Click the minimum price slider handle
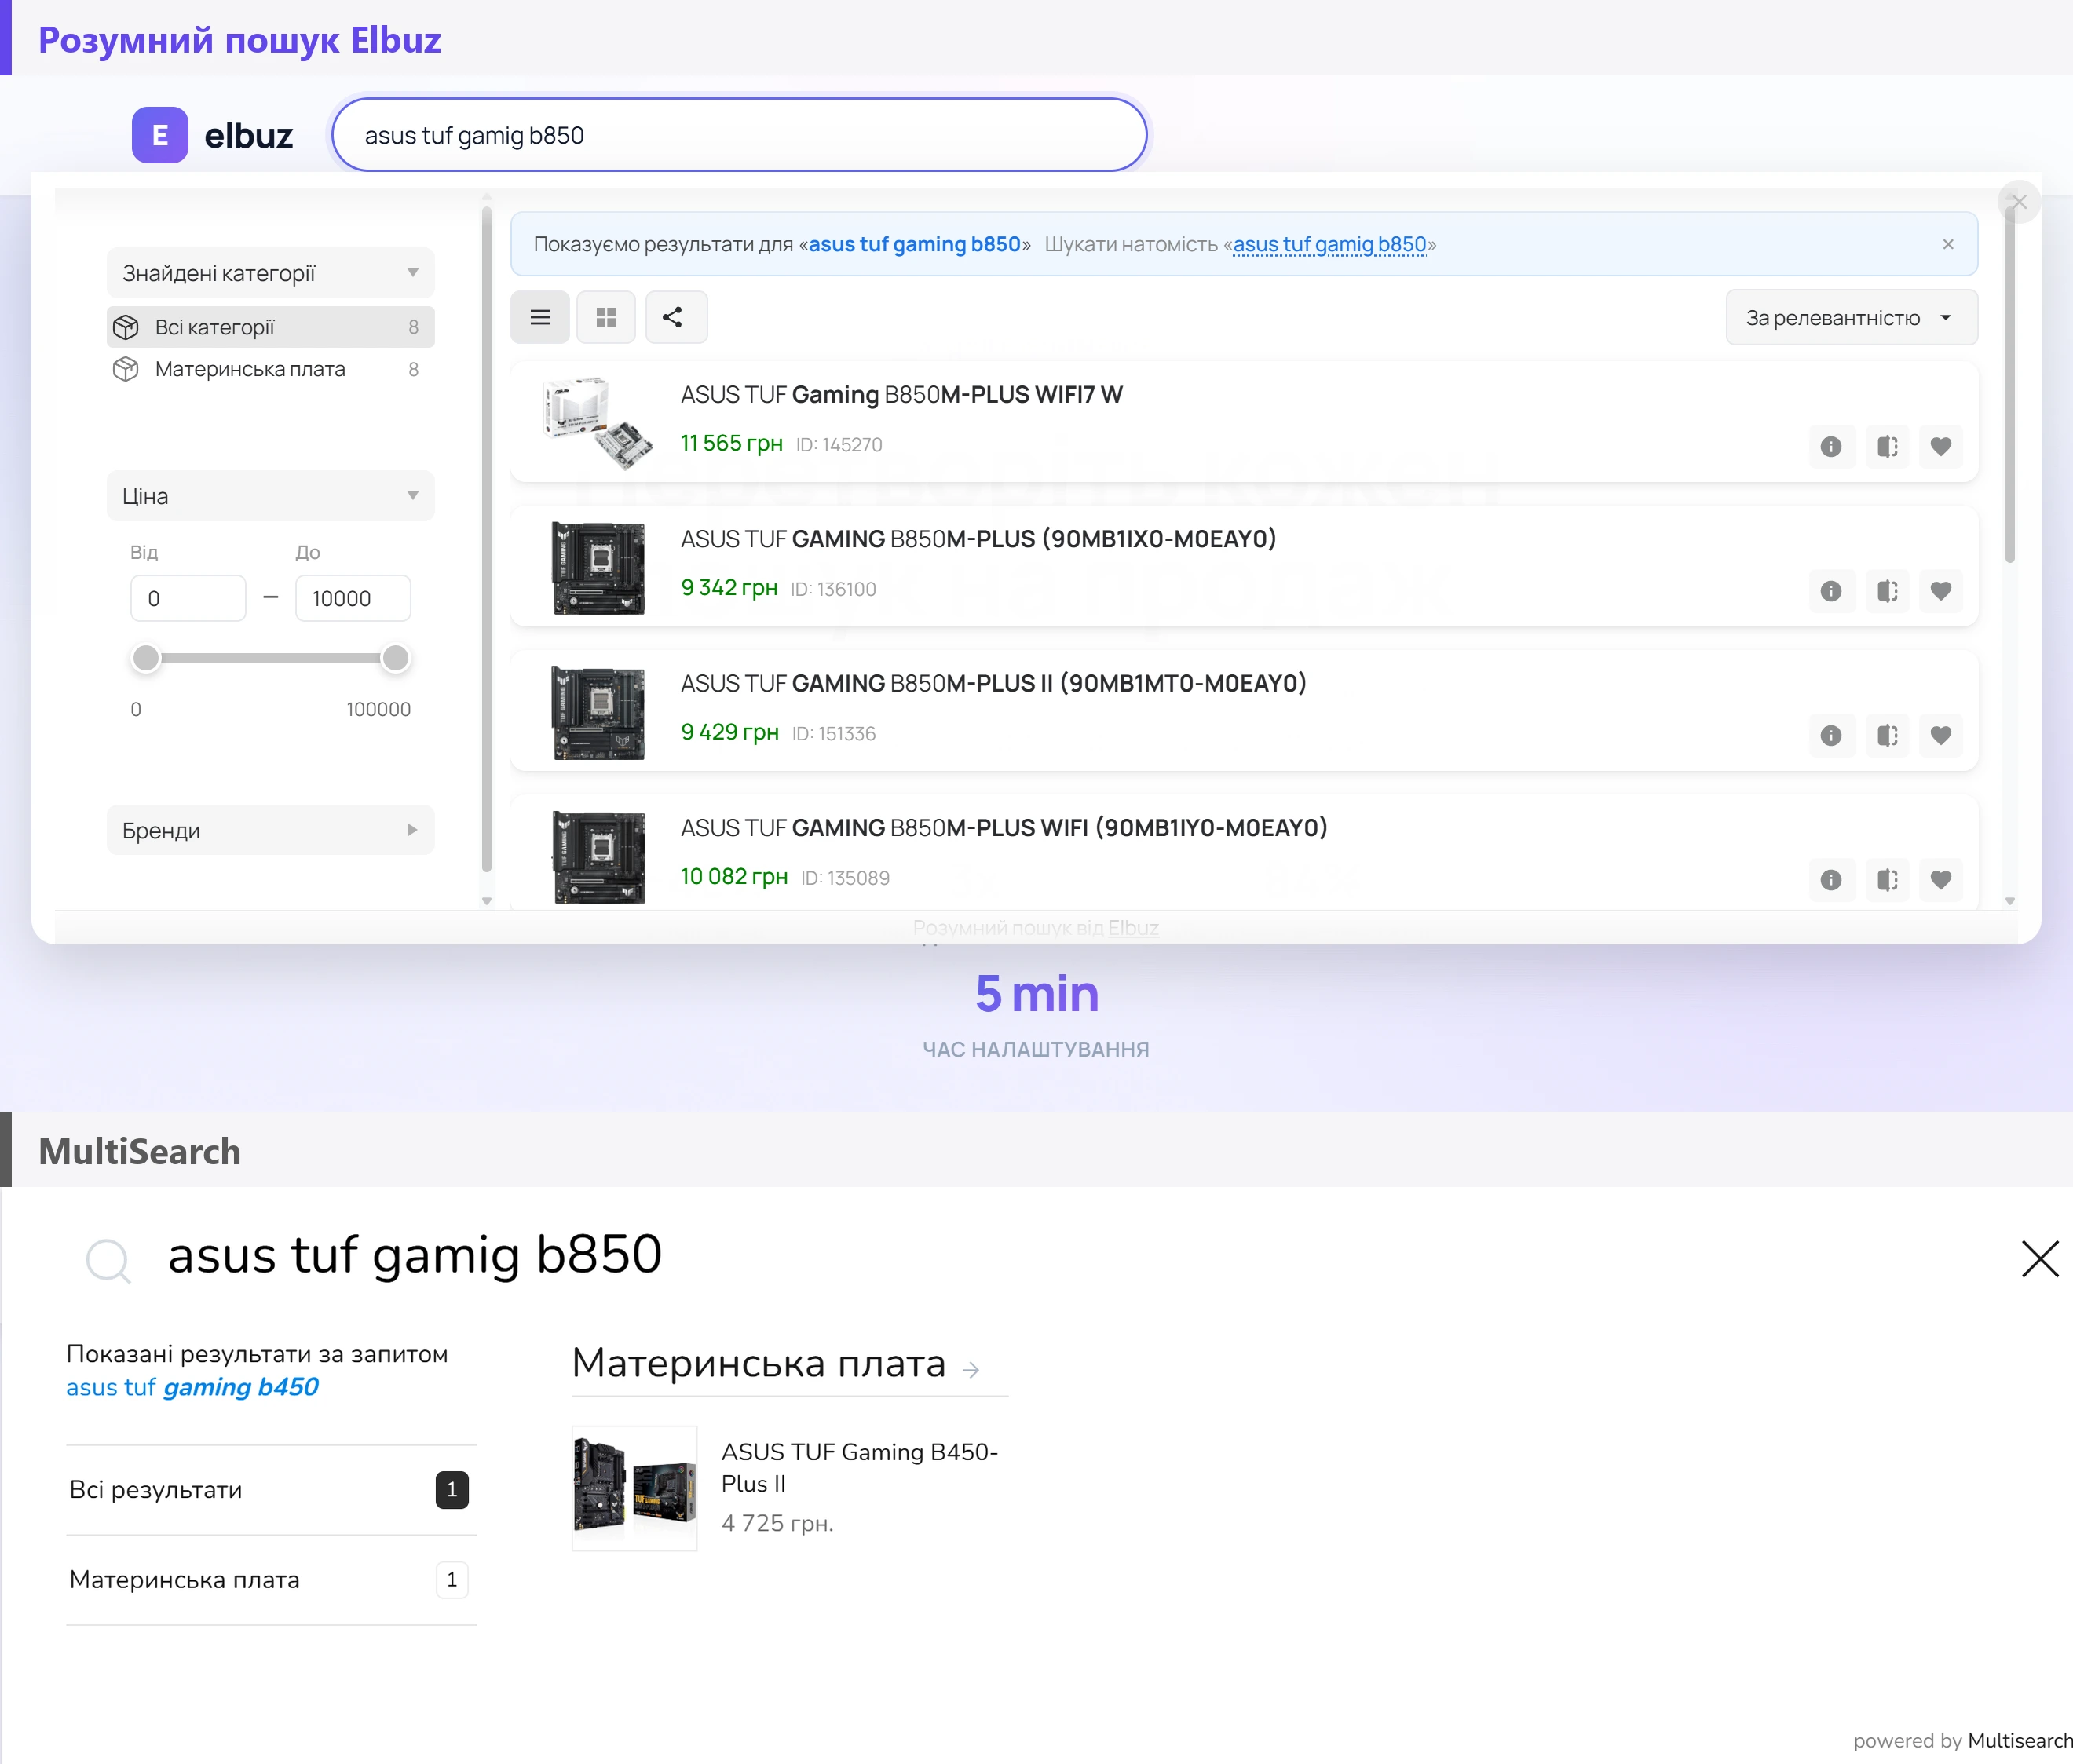The height and width of the screenshot is (1764, 2073). [x=146, y=658]
